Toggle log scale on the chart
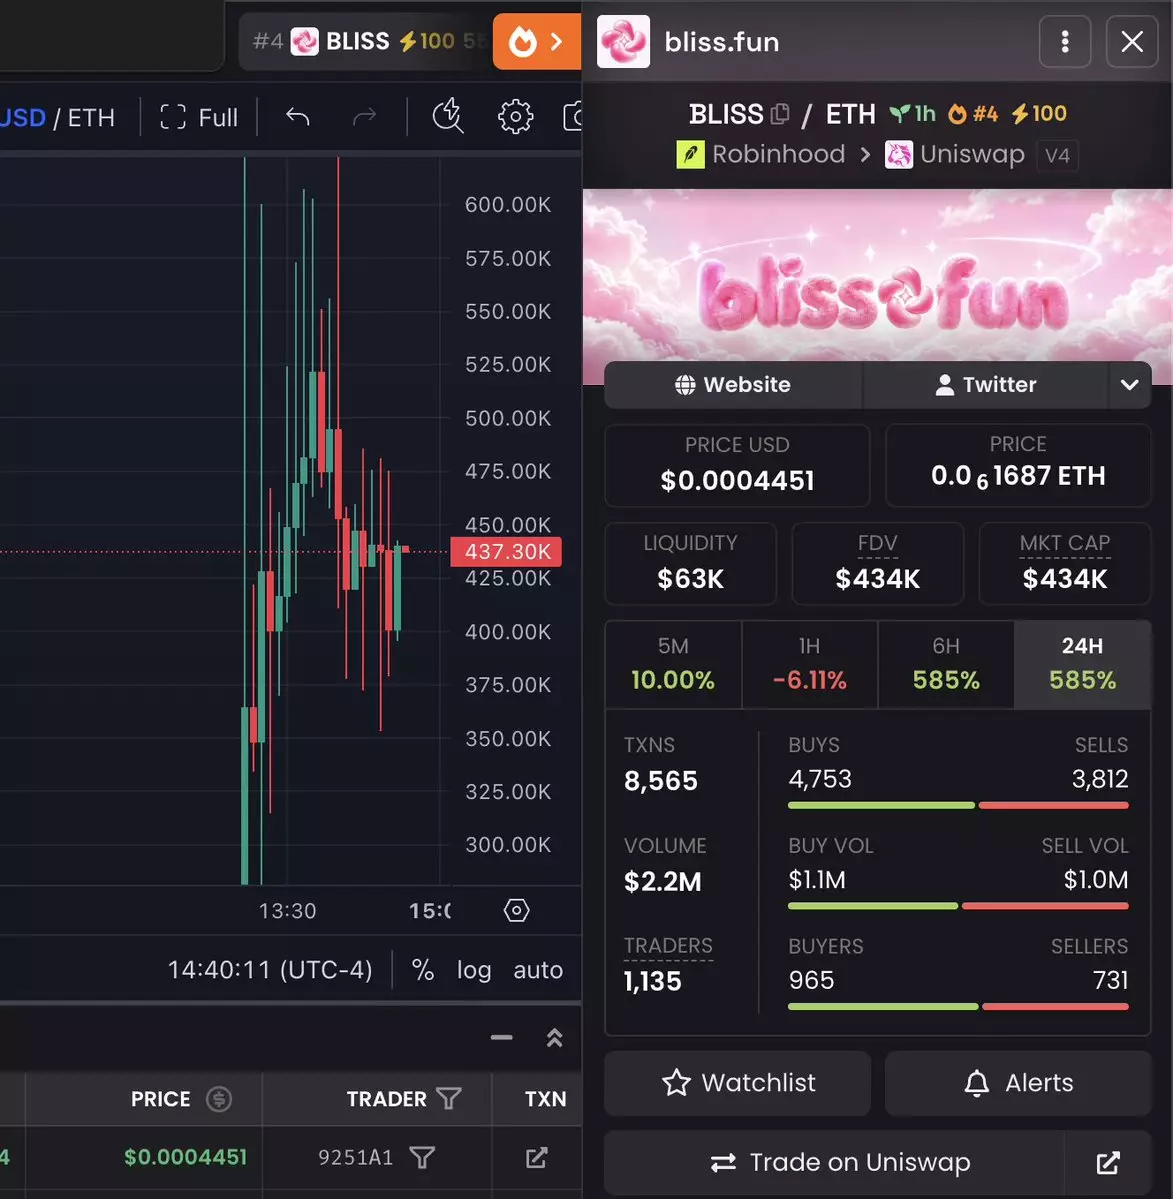This screenshot has width=1173, height=1199. (474, 970)
